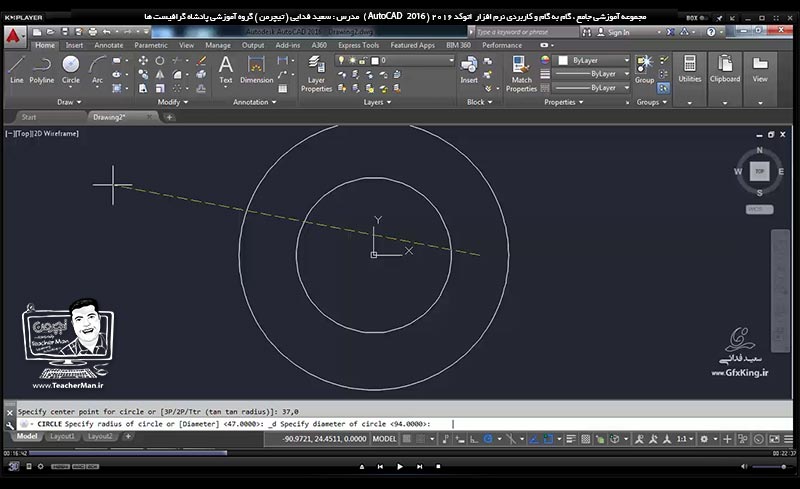Click the Save icon in quick access toolbar

65,32
